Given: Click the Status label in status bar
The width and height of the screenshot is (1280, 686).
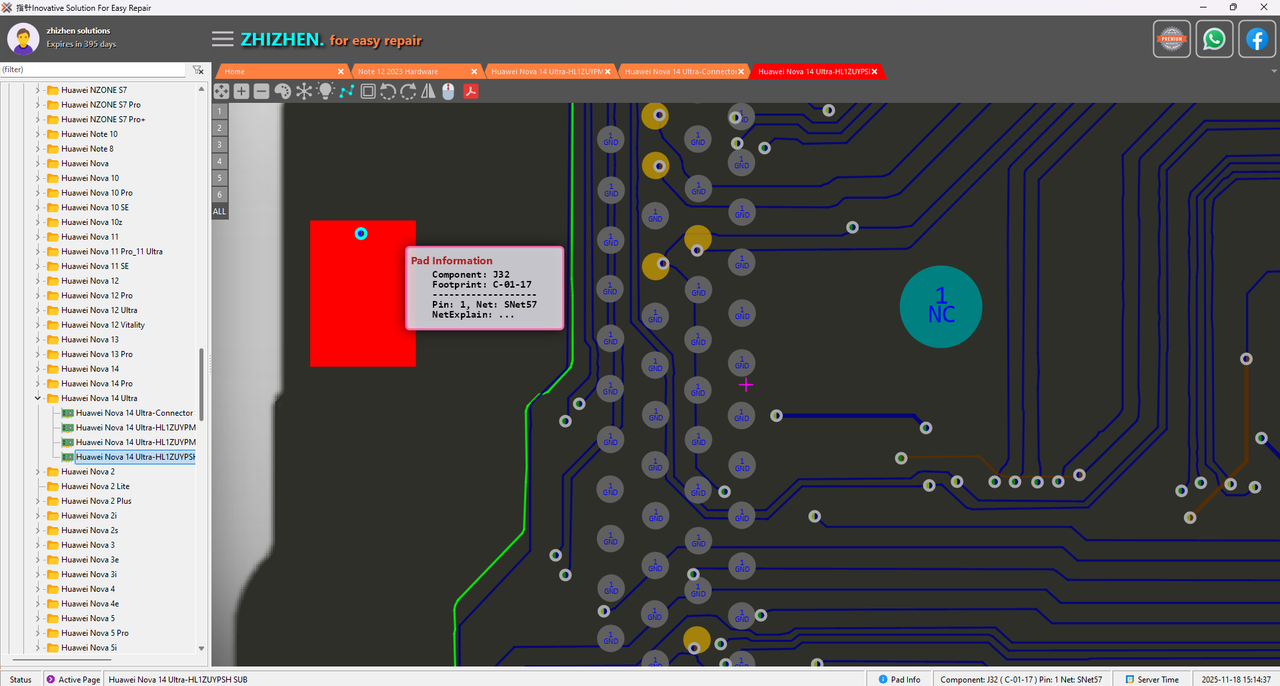Looking at the screenshot, I should click(20, 679).
